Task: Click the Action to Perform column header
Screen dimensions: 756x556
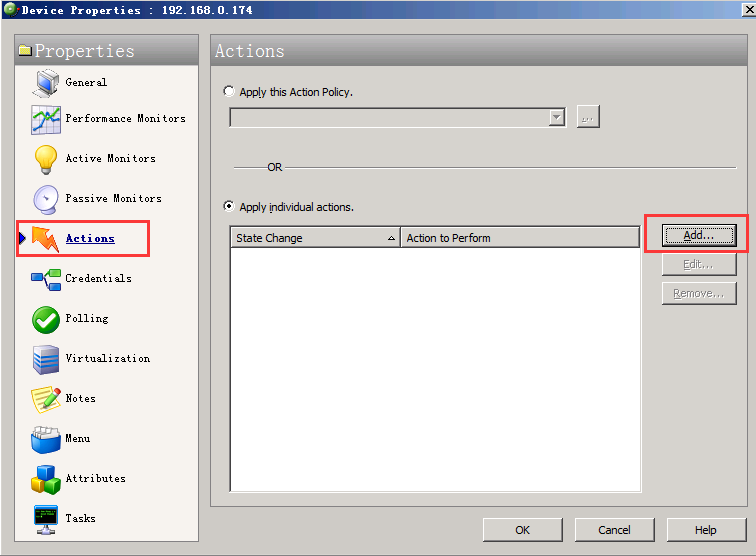Action: coord(519,238)
